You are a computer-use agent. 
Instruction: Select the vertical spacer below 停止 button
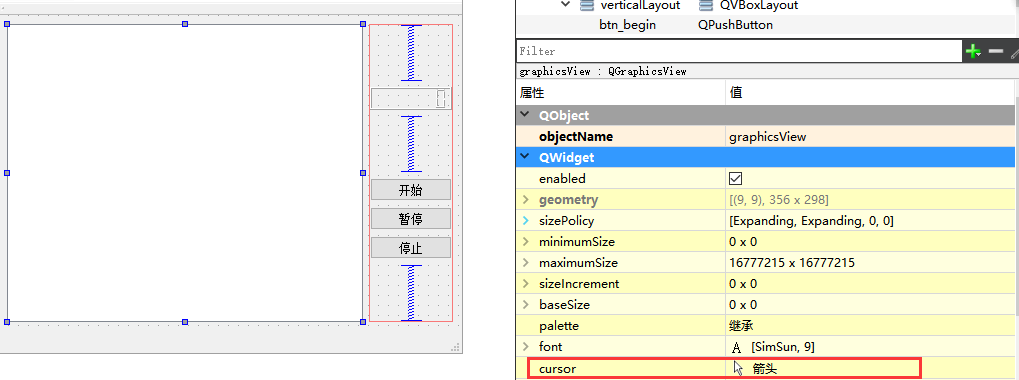411,292
